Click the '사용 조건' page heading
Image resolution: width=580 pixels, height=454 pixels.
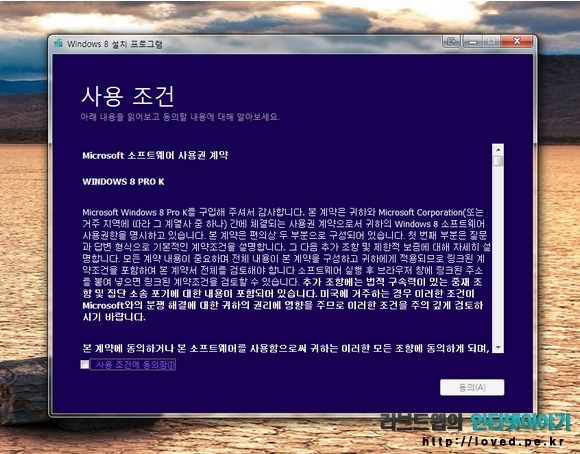(128, 96)
